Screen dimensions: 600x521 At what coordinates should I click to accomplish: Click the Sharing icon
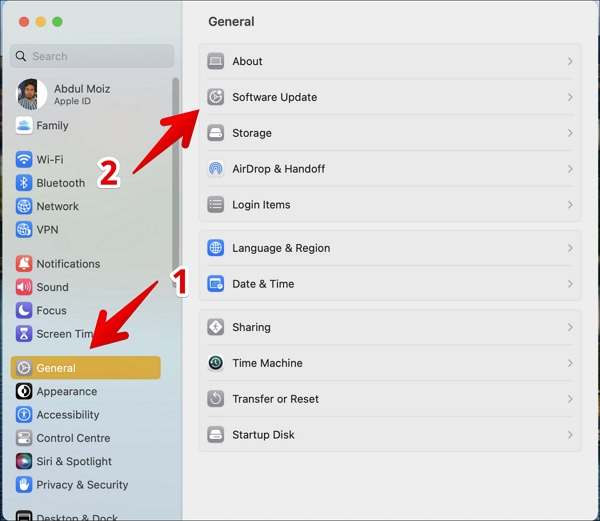point(215,327)
